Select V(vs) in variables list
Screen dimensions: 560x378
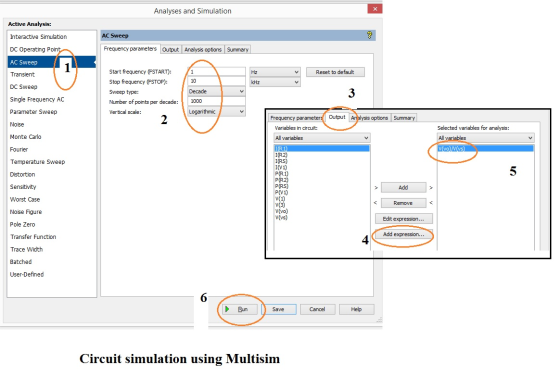(x=281, y=217)
